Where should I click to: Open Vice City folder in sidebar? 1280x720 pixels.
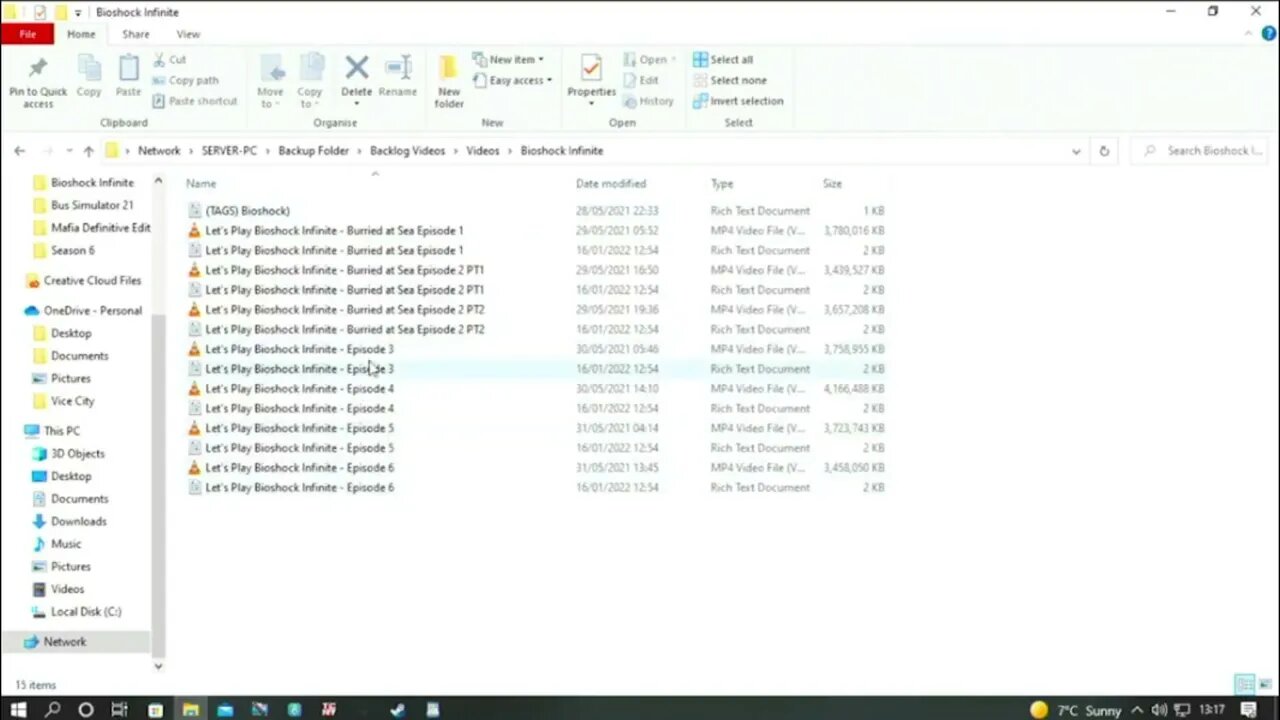[x=72, y=401]
